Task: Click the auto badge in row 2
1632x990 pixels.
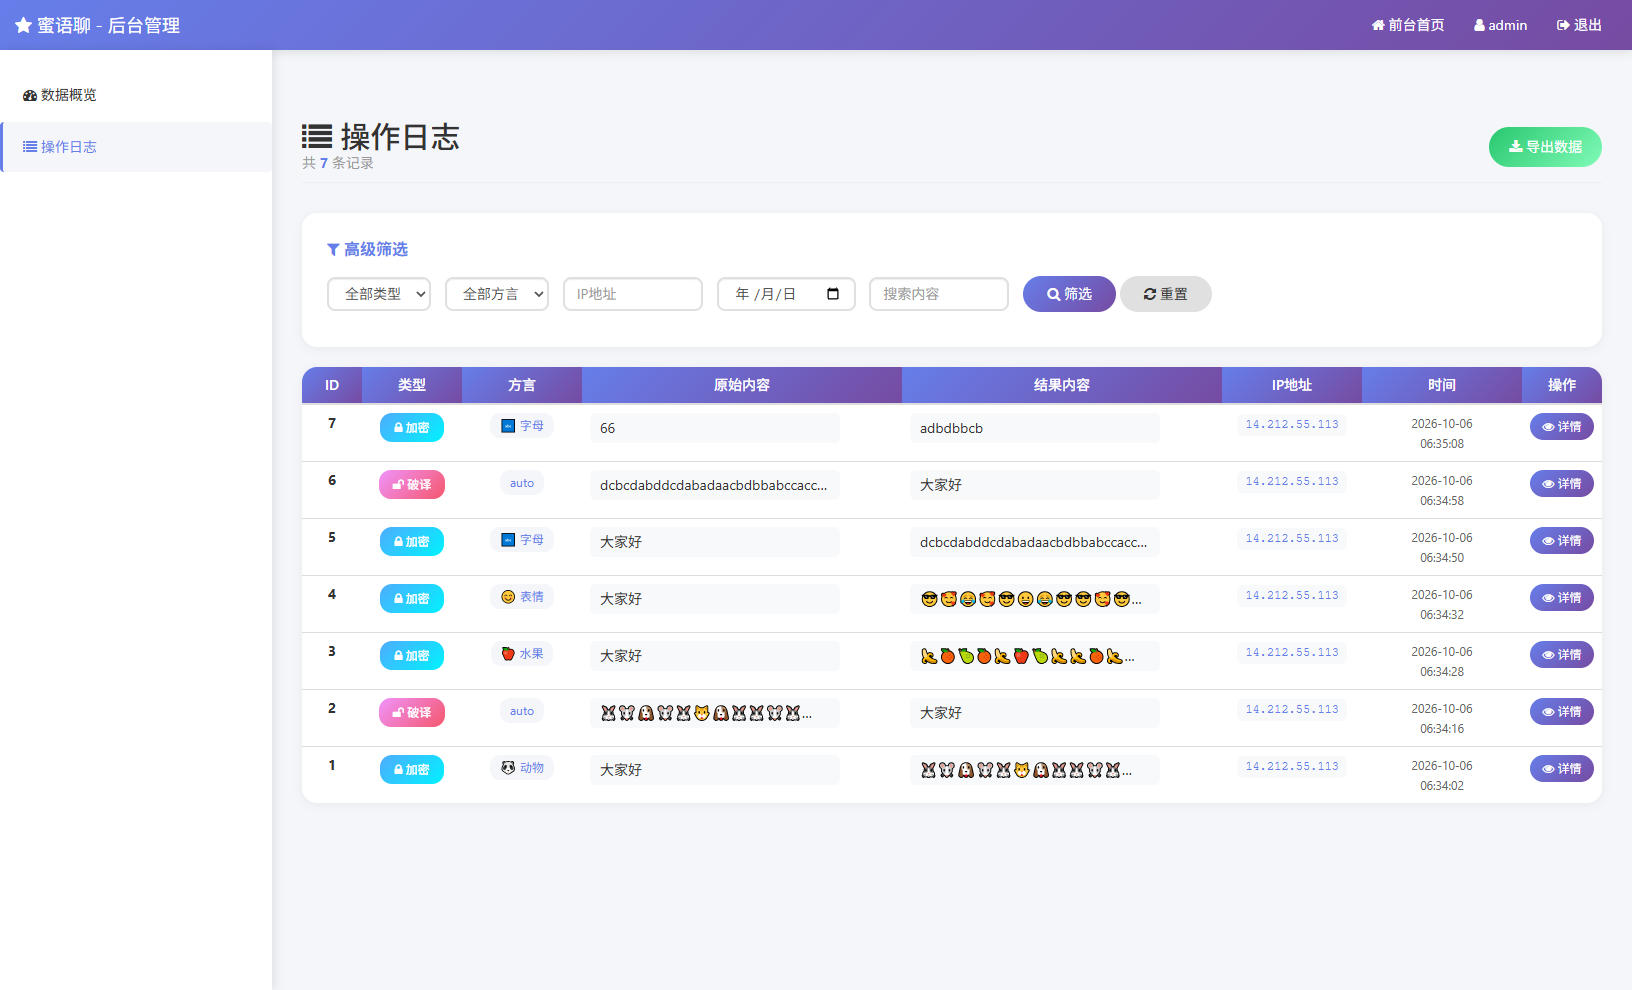Action: pos(522,711)
